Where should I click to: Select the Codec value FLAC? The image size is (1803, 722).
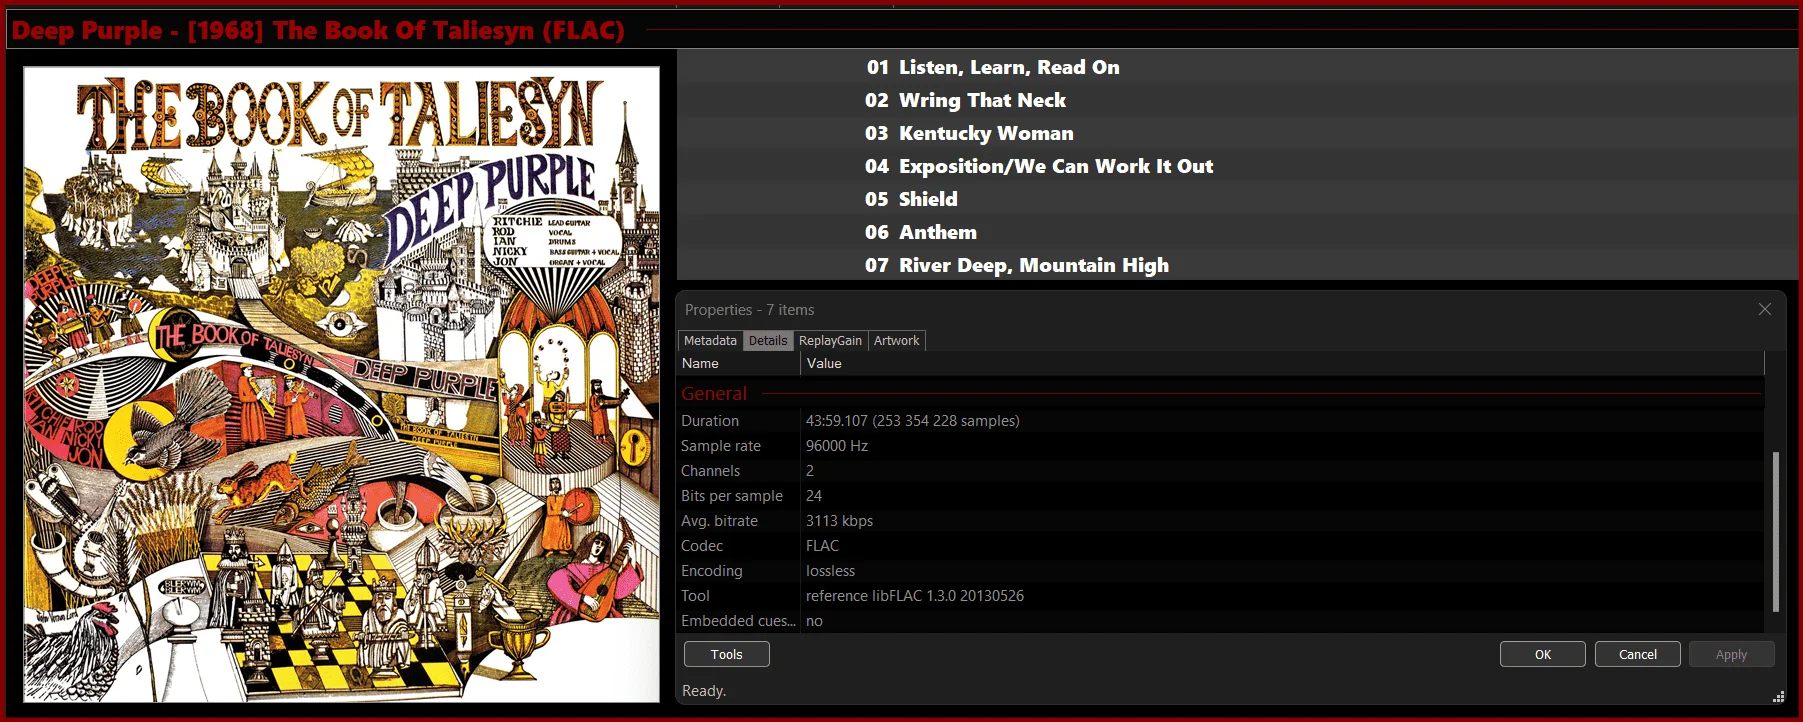(822, 546)
